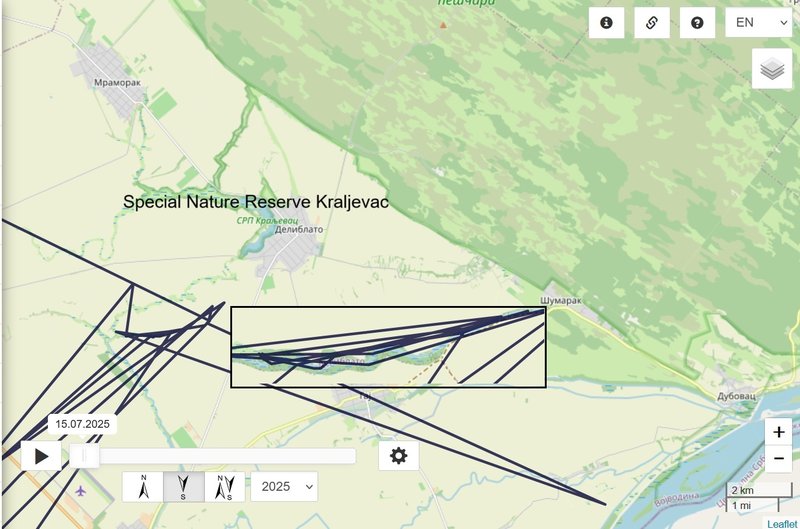Open the help question-mark button
This screenshot has height=529, width=800.
[x=697, y=22]
